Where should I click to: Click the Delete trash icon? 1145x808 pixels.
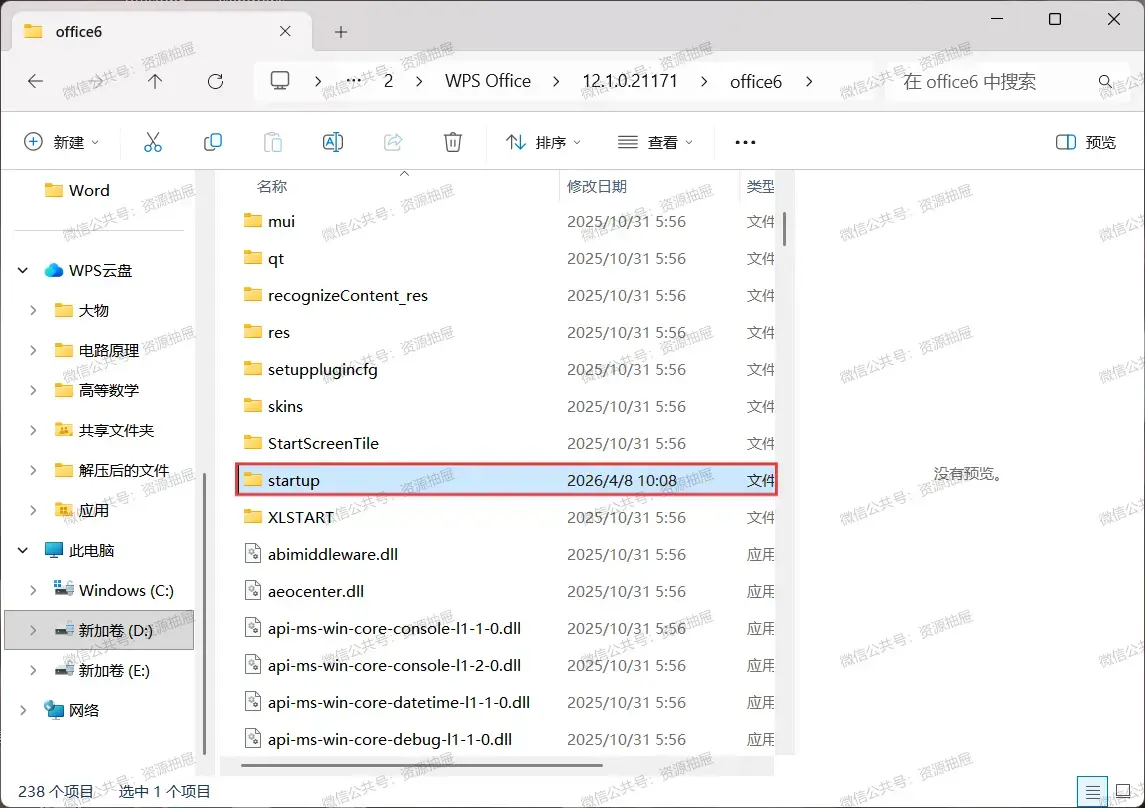click(453, 142)
